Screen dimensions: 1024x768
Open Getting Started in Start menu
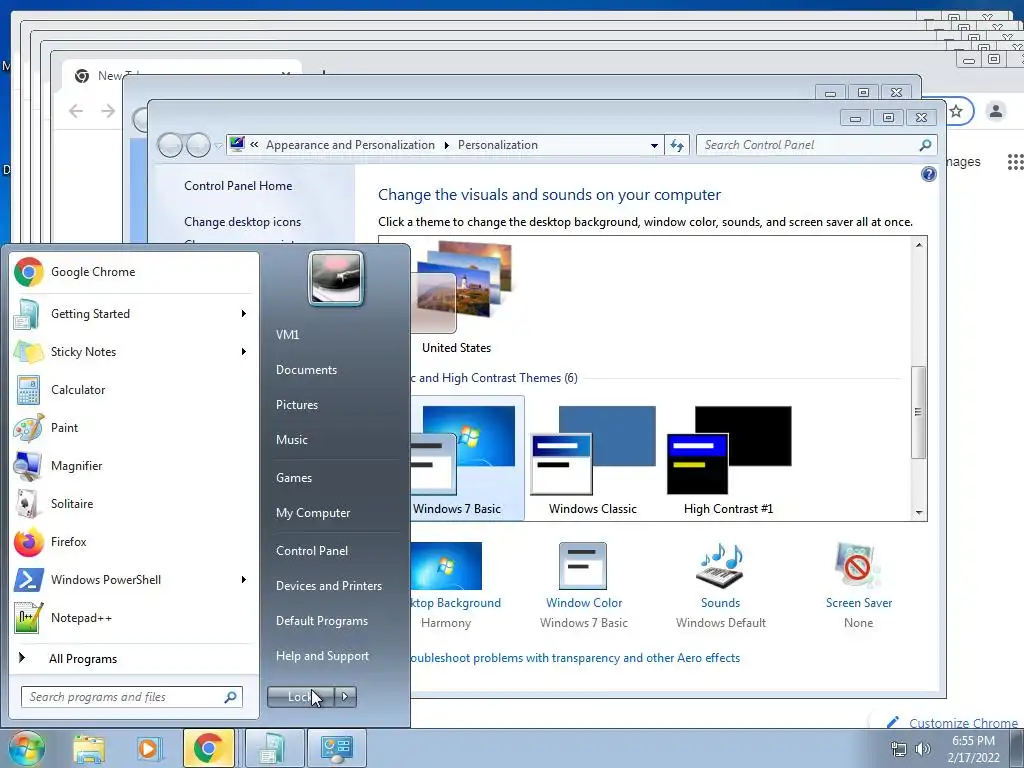134,313
